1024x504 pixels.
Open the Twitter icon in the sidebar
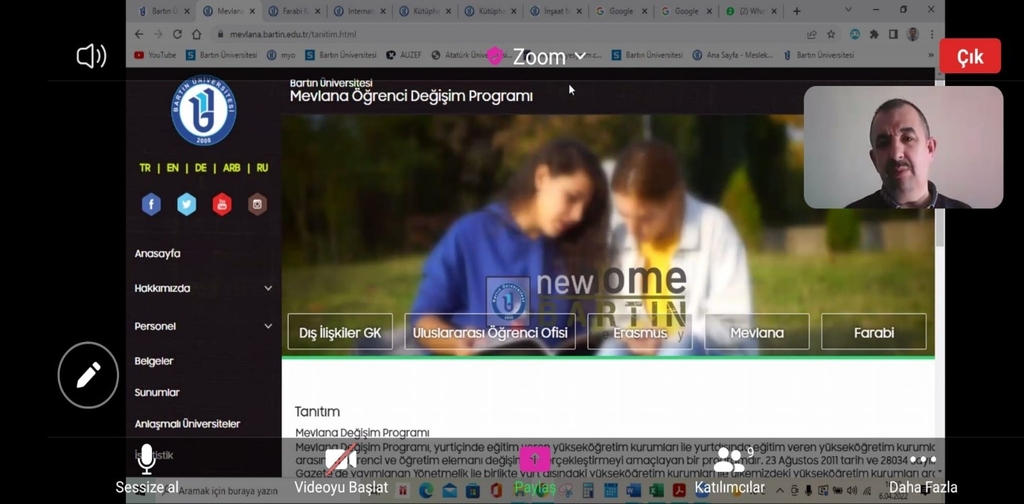(187, 204)
